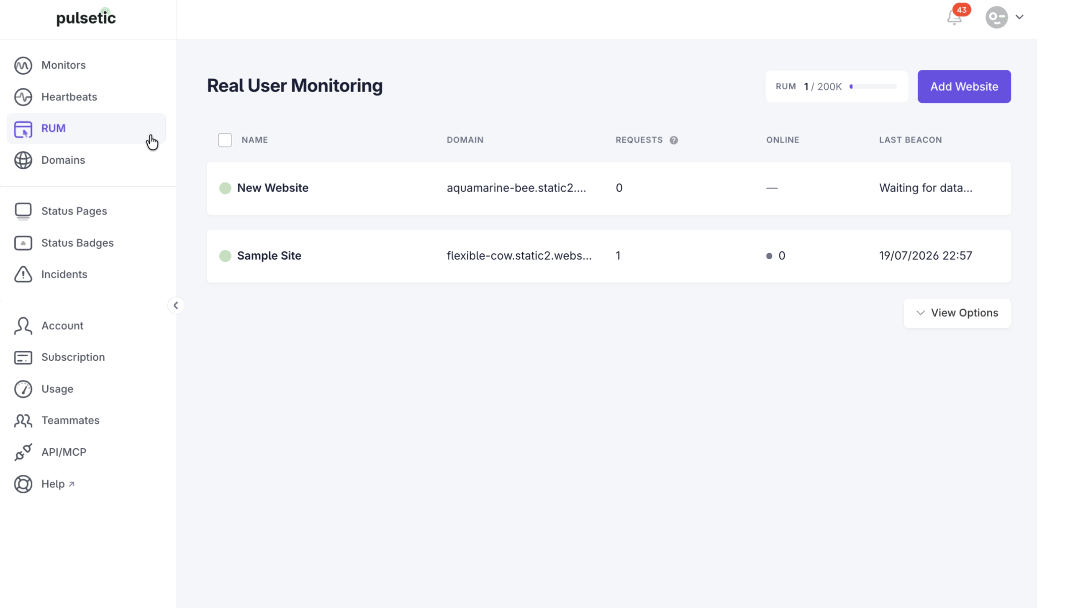This screenshot has height=608, width=1080.
Task: Click domain flexible-cow.static2.webs...
Action: 519,256
